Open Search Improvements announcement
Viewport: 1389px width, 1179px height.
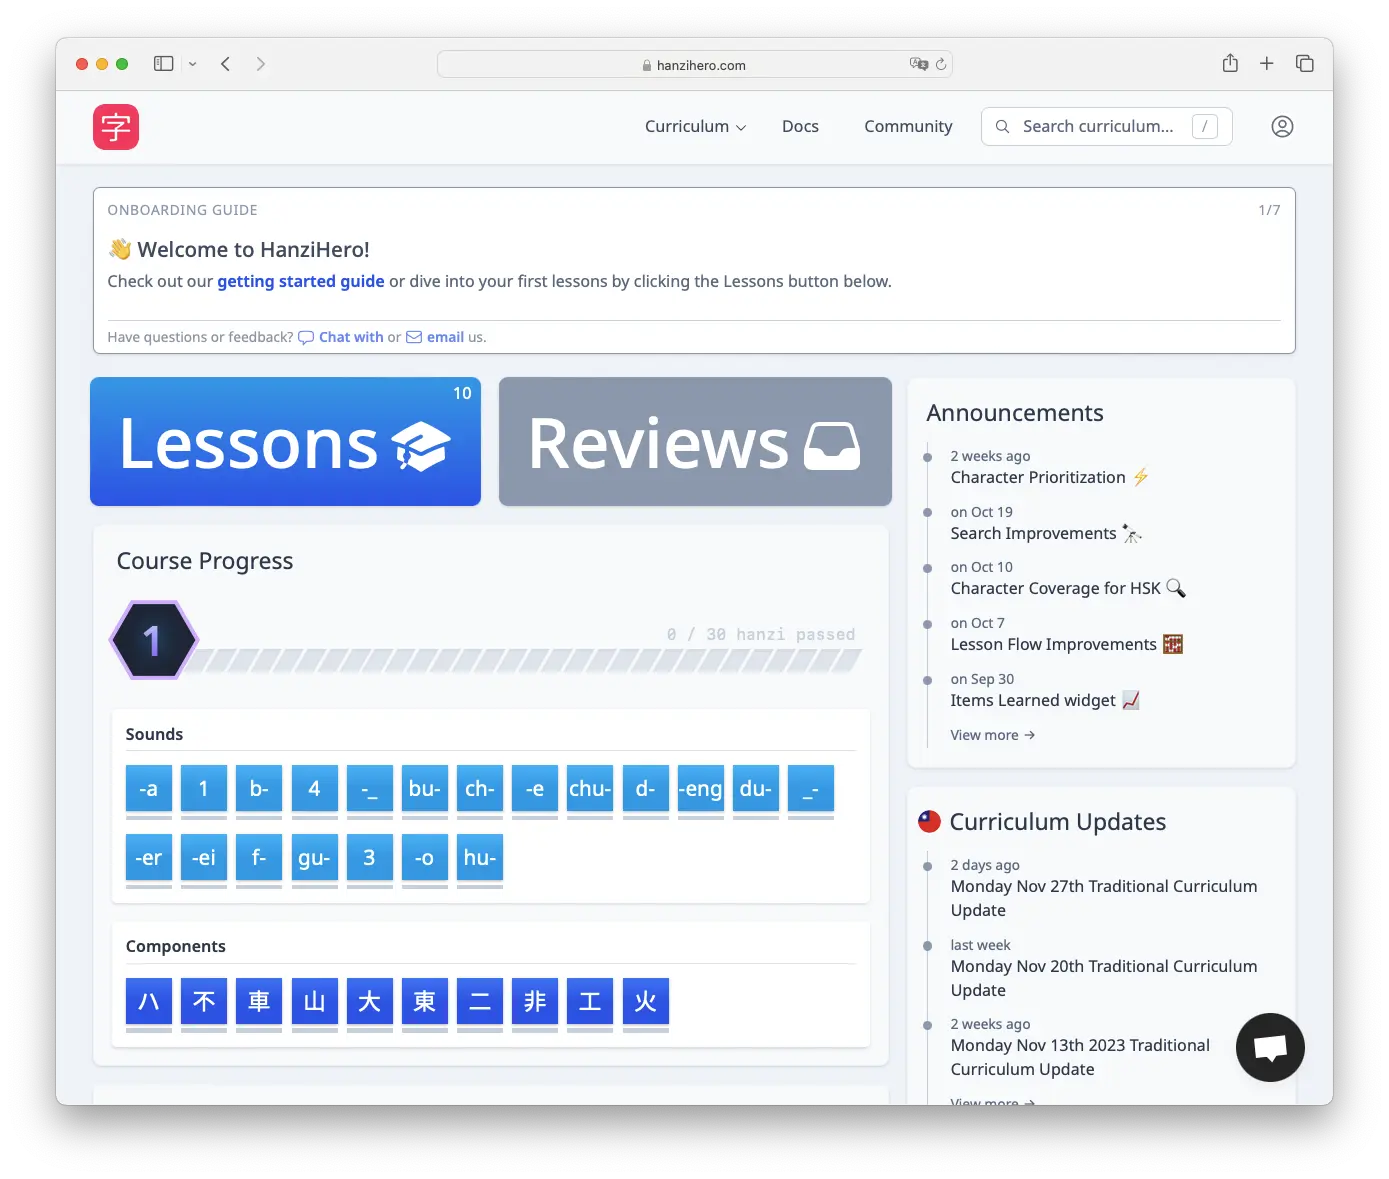tap(1046, 534)
